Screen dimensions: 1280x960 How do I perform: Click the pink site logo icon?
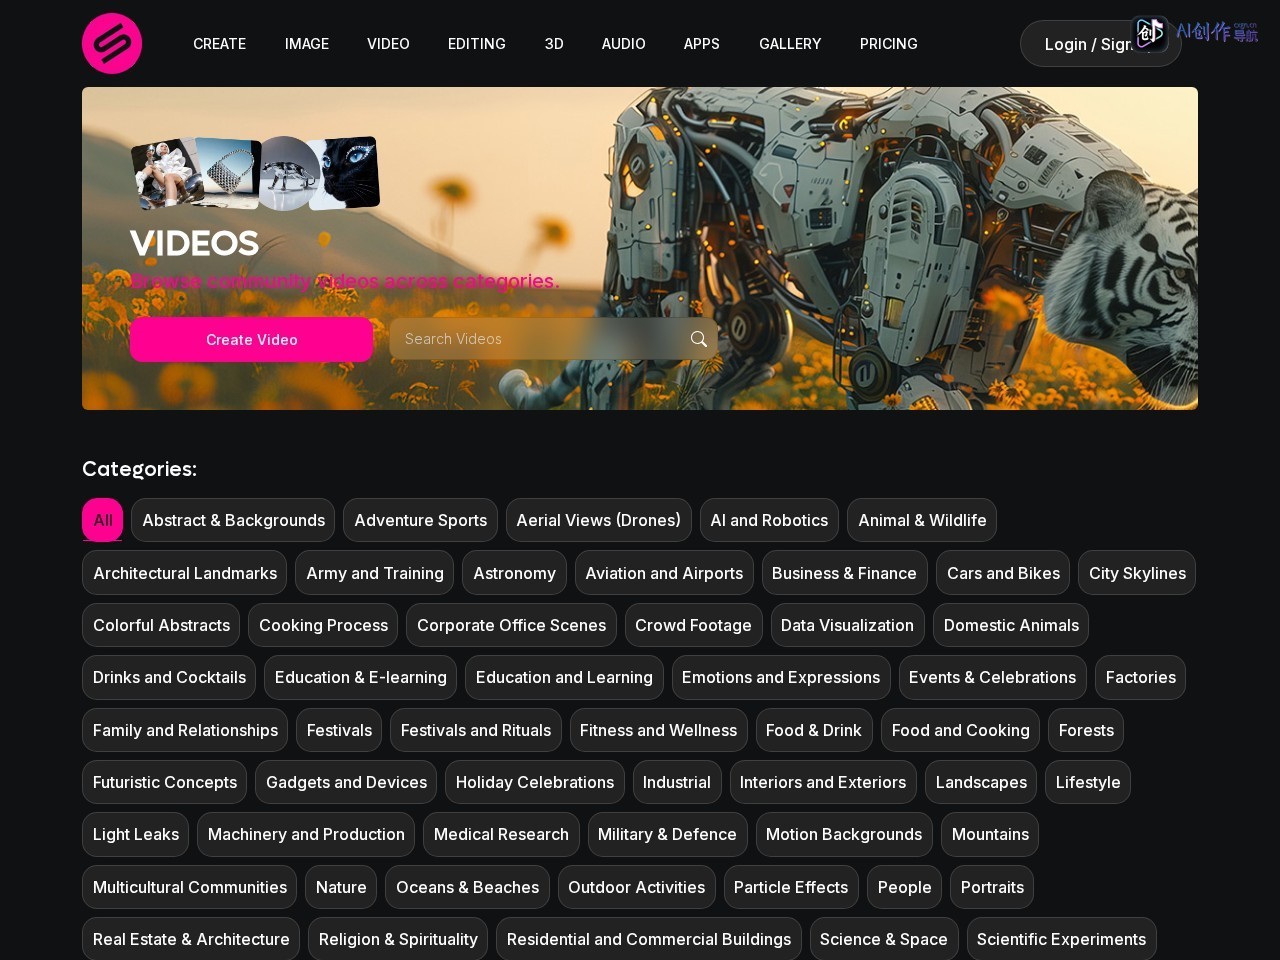click(112, 43)
